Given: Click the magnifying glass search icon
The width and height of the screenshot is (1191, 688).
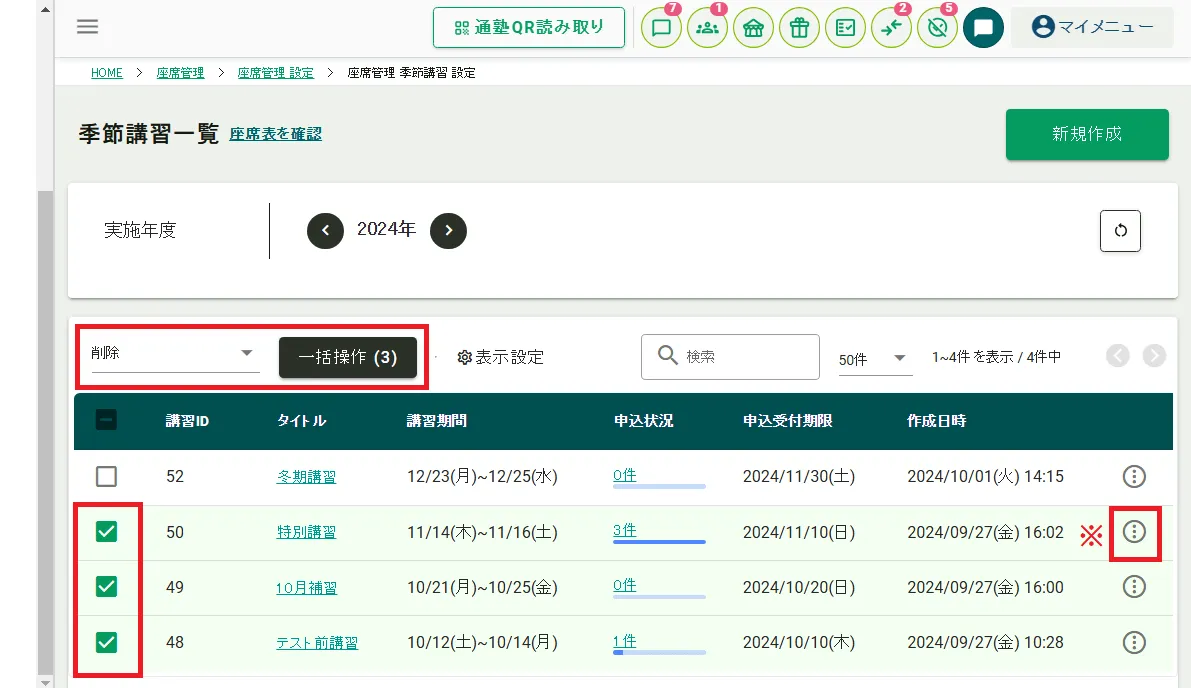Looking at the screenshot, I should (x=668, y=355).
